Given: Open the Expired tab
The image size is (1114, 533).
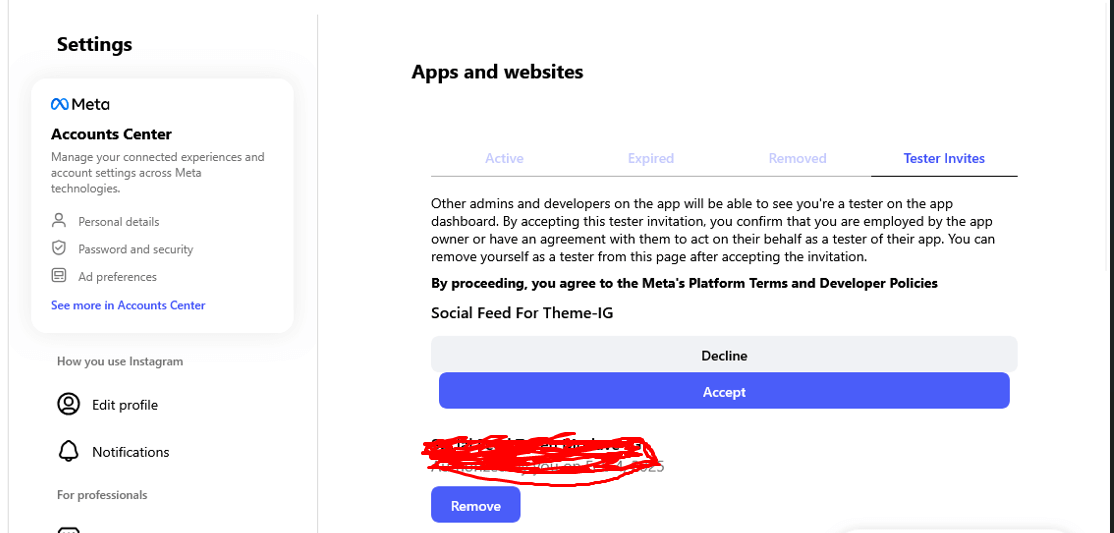Looking at the screenshot, I should pos(651,158).
